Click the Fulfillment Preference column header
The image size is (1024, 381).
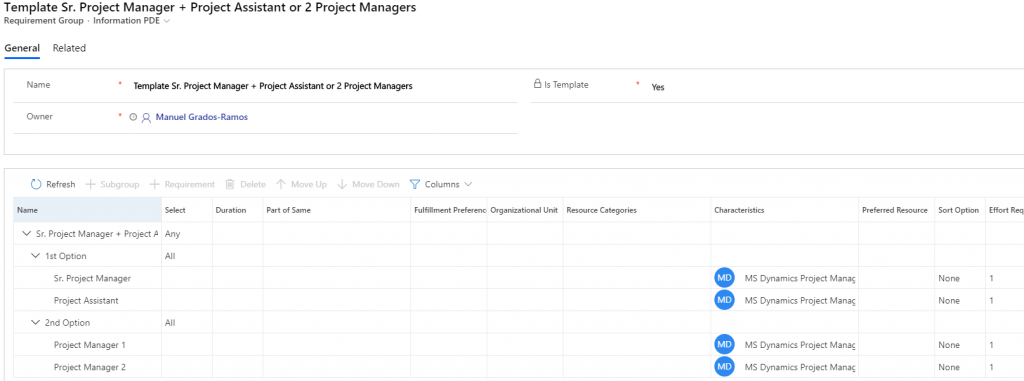[449, 210]
